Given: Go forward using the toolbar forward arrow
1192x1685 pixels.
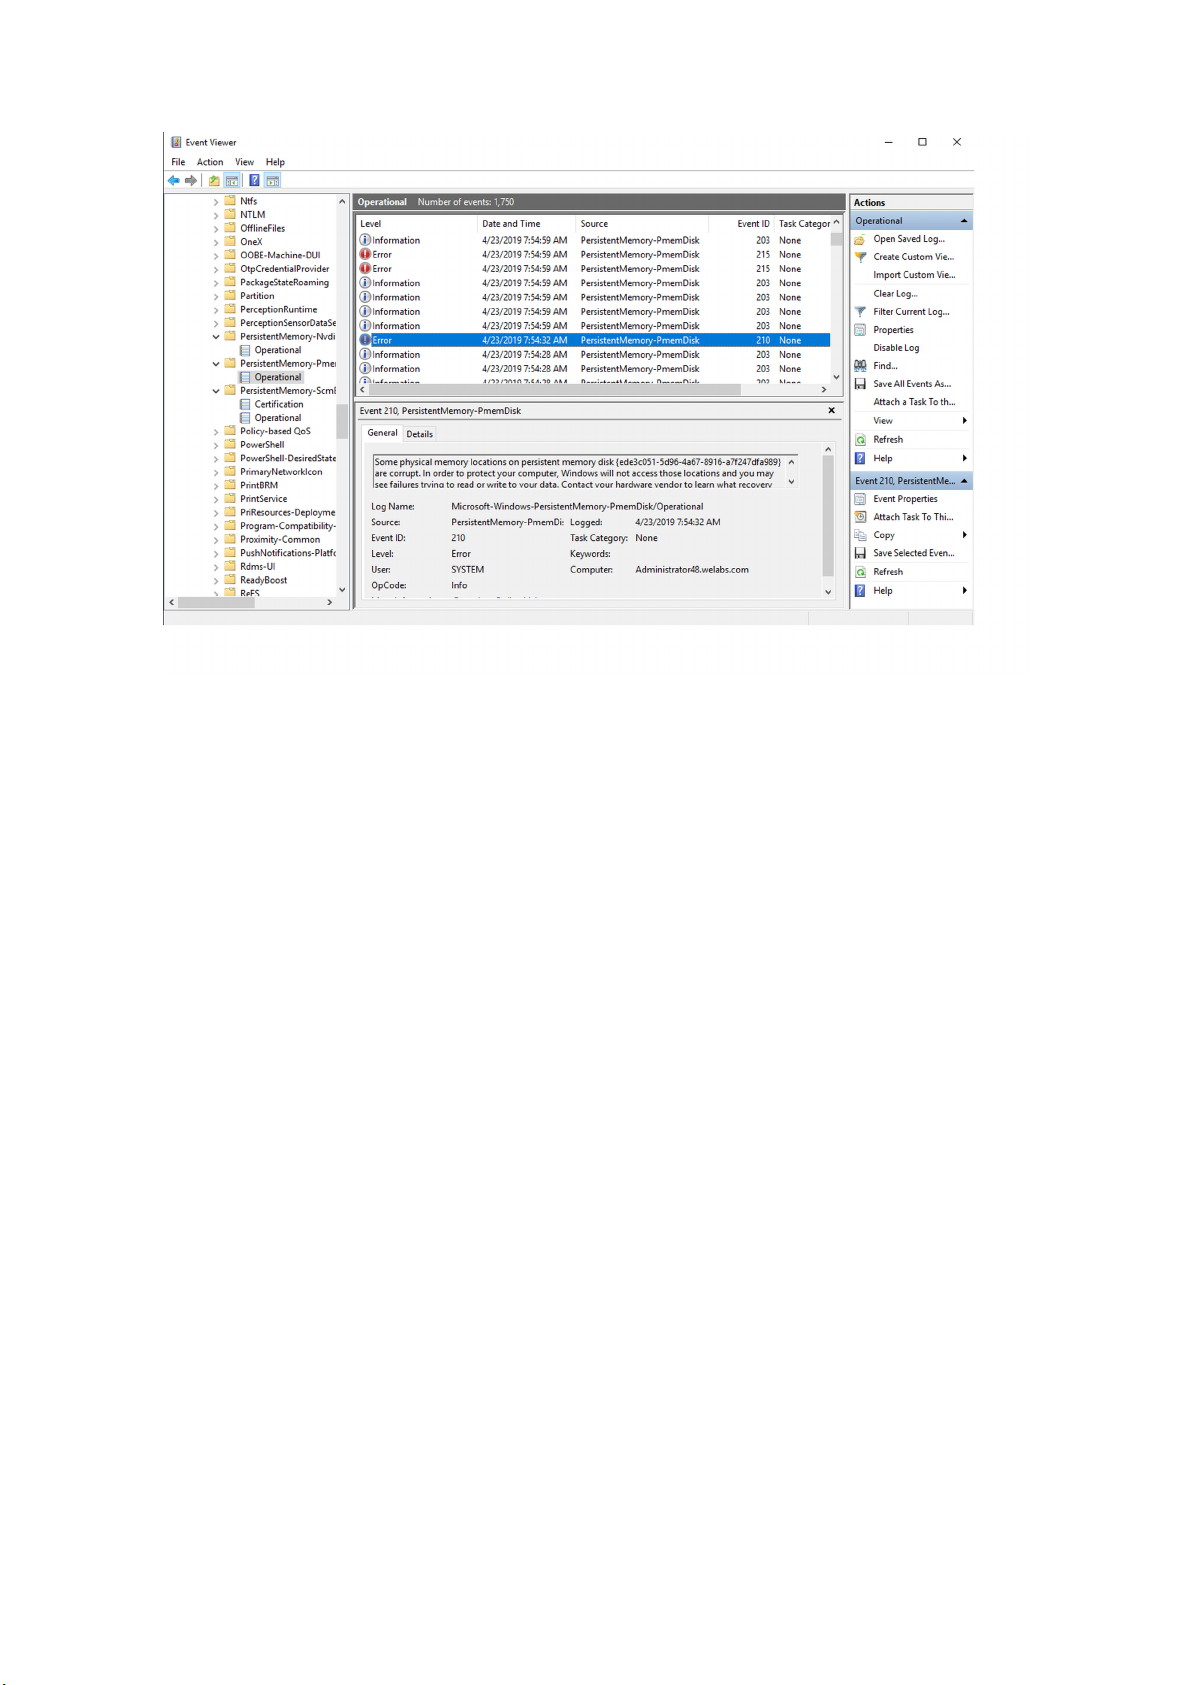Looking at the screenshot, I should point(190,181).
